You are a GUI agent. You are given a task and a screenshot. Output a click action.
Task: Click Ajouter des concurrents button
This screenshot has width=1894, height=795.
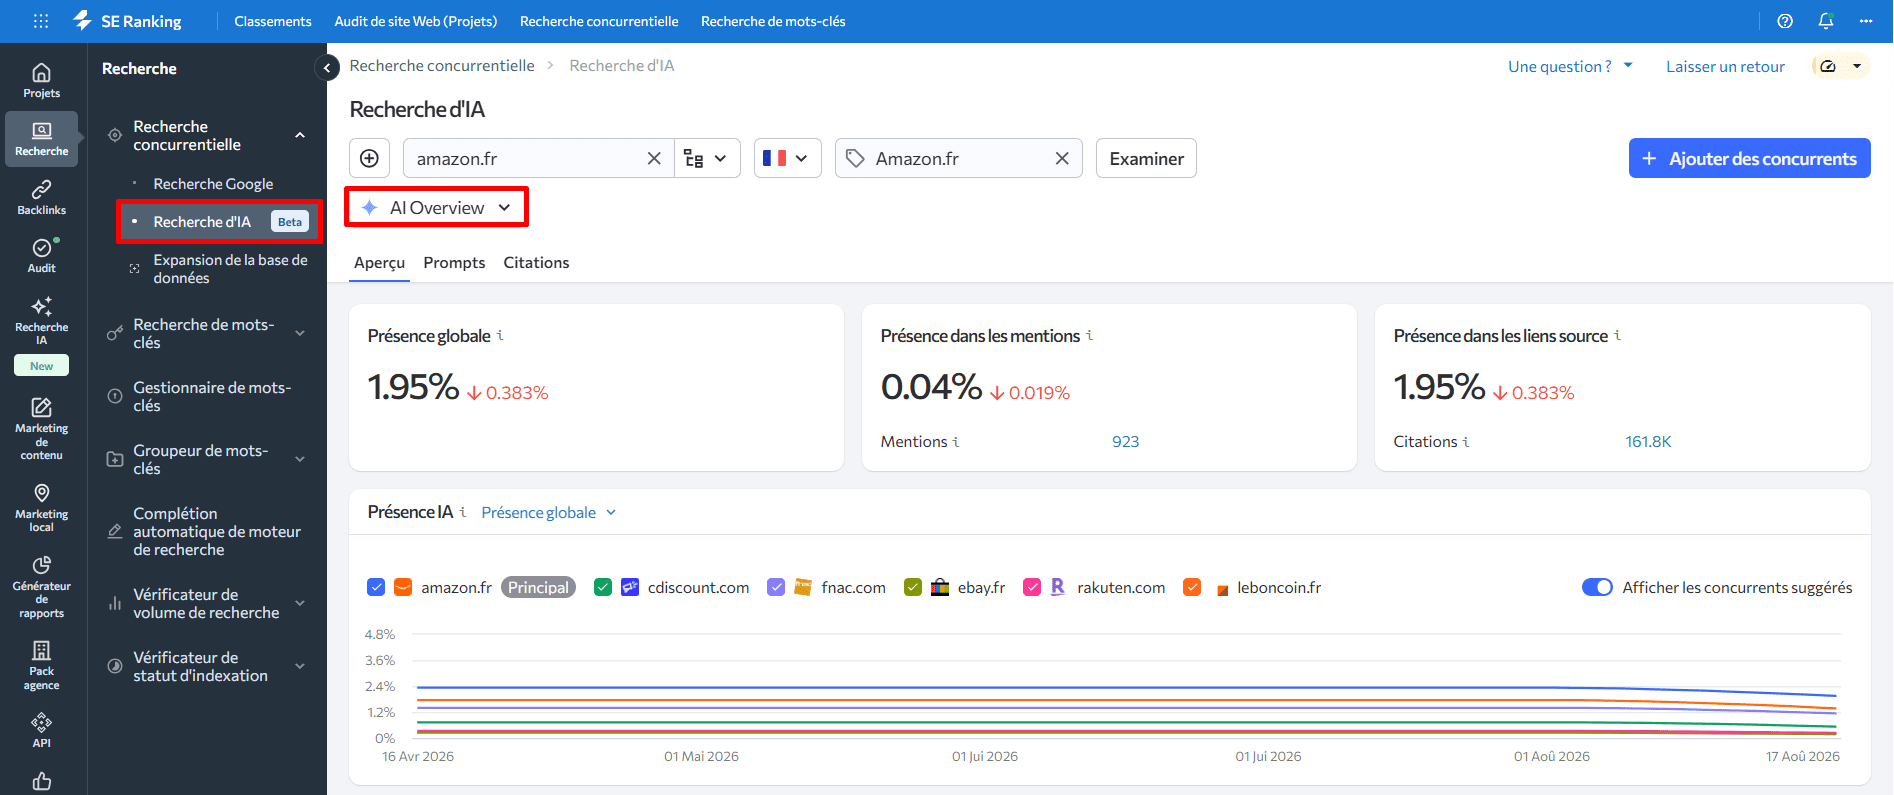pos(1749,158)
